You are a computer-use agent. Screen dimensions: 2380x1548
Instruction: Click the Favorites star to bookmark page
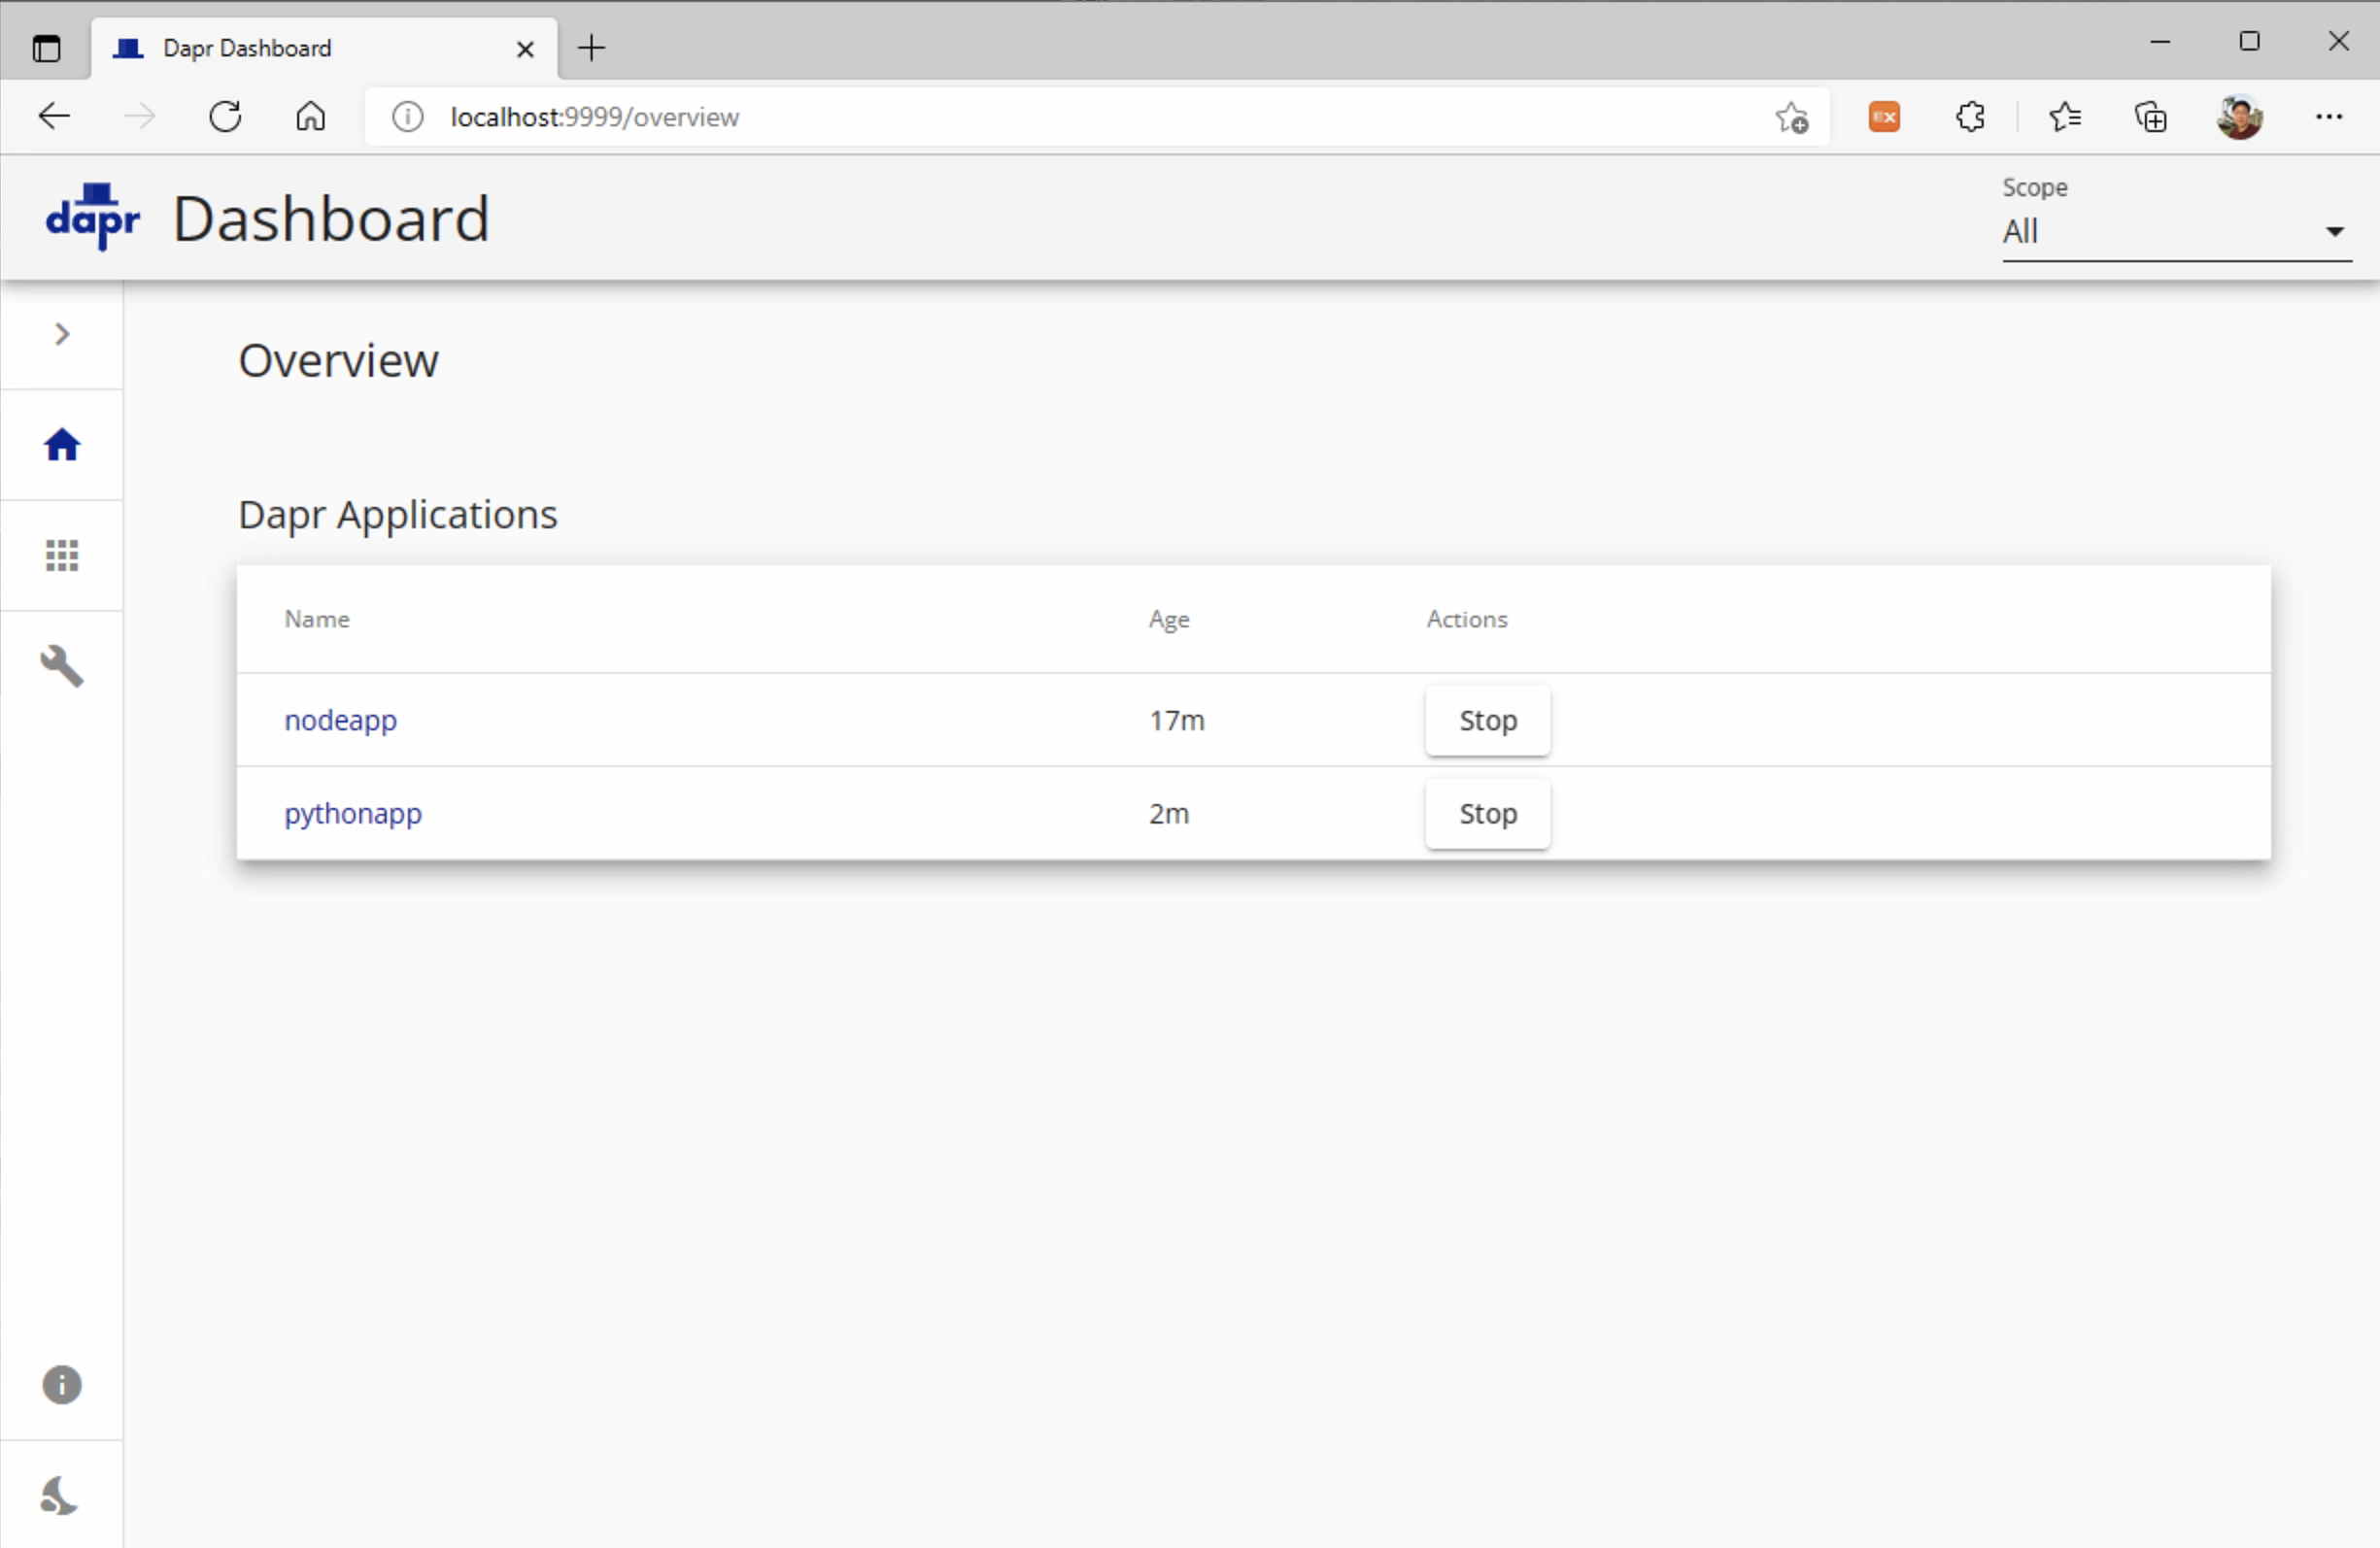(1791, 117)
